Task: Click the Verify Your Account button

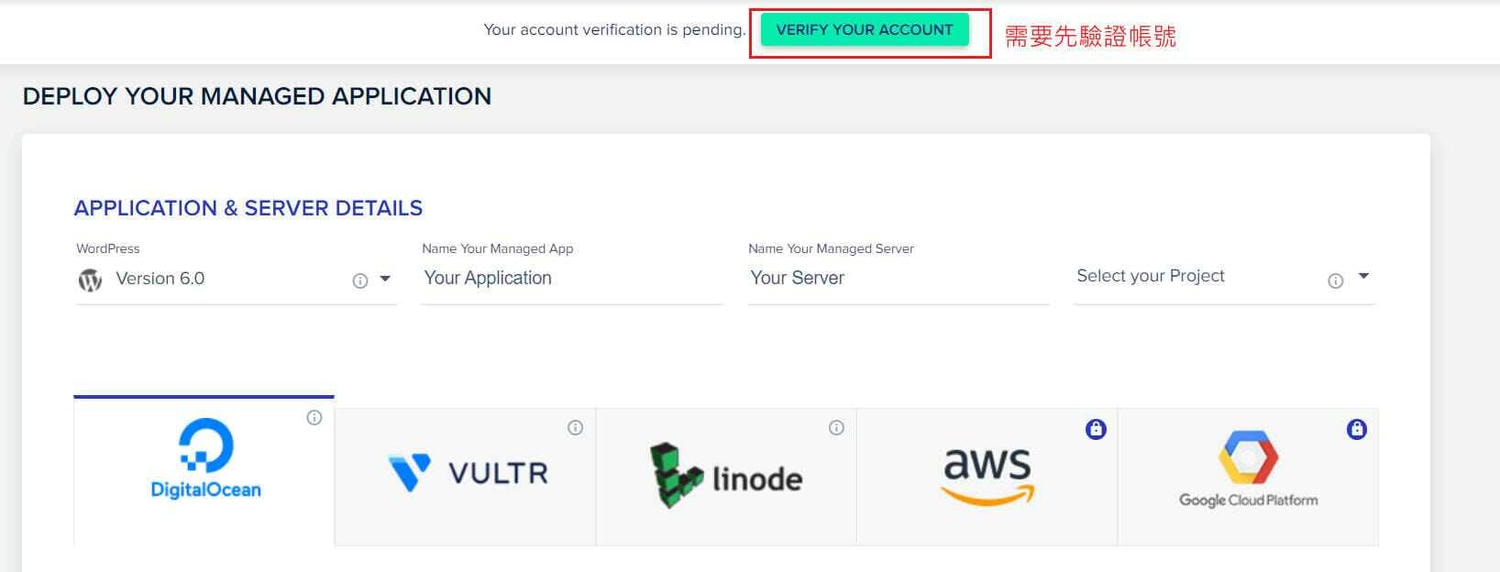Action: coord(864,30)
